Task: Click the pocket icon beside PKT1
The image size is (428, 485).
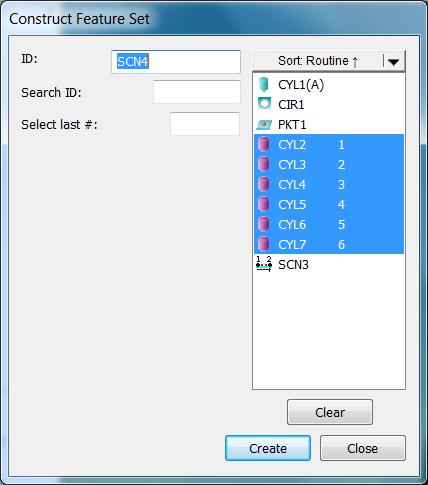Action: (x=264, y=125)
